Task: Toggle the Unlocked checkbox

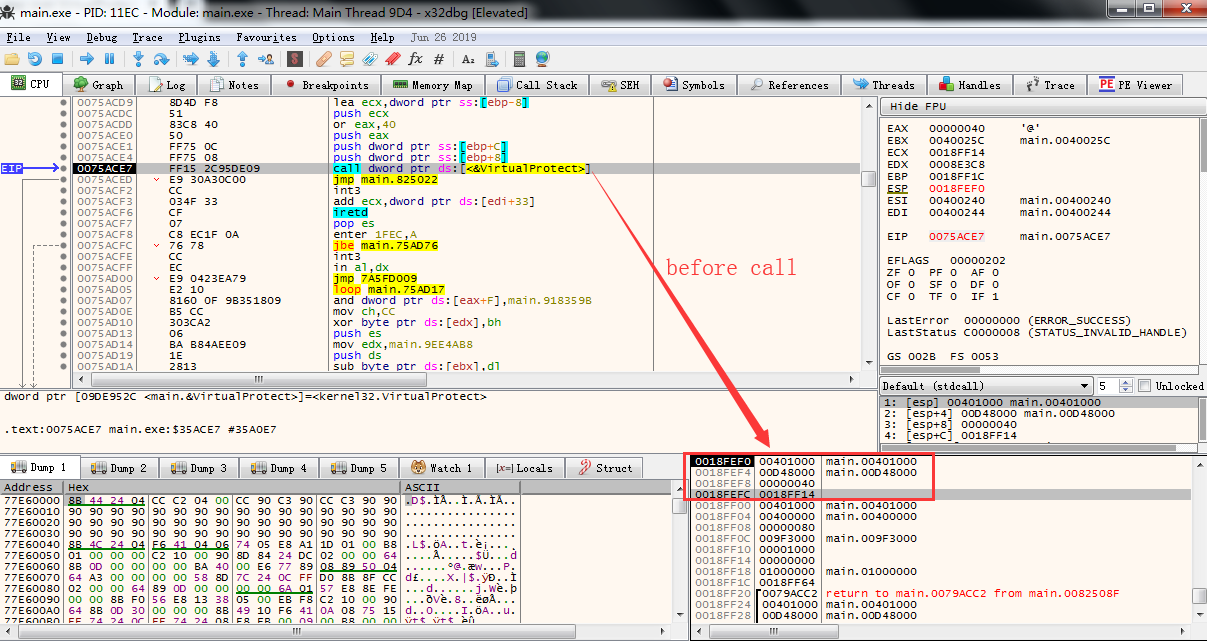Action: (x=1146, y=386)
